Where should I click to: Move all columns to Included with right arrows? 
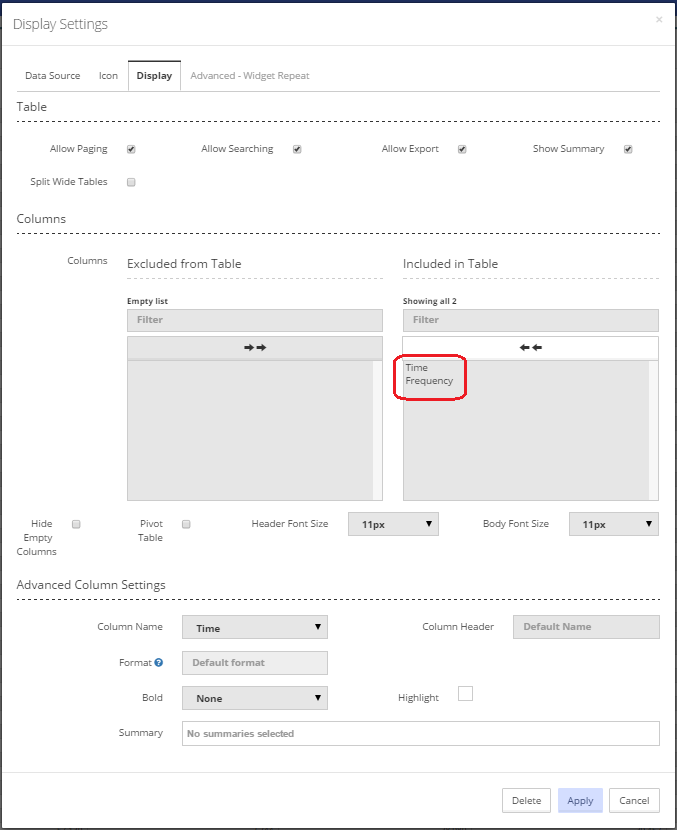coord(255,348)
